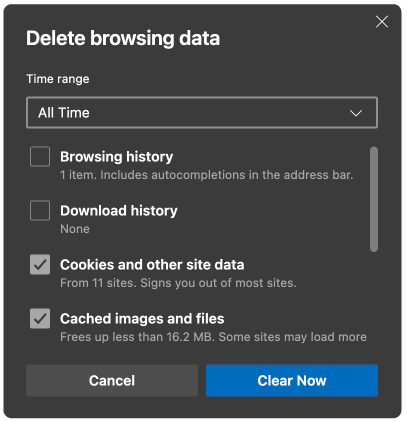Click the '1 item. Includes autocompletions' description
Image resolution: width=407 pixels, height=422 pixels.
(x=206, y=175)
